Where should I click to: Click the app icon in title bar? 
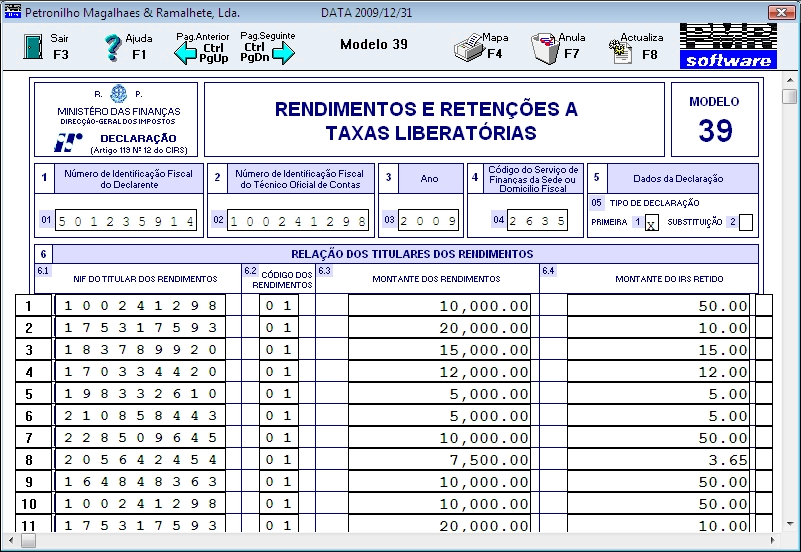click(12, 11)
